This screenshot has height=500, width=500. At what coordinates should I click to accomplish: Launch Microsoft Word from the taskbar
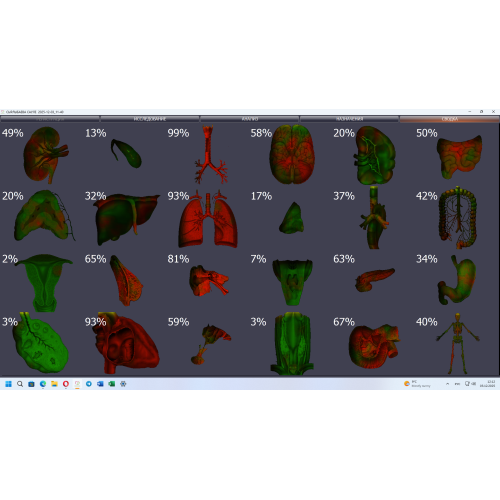(x=100, y=384)
